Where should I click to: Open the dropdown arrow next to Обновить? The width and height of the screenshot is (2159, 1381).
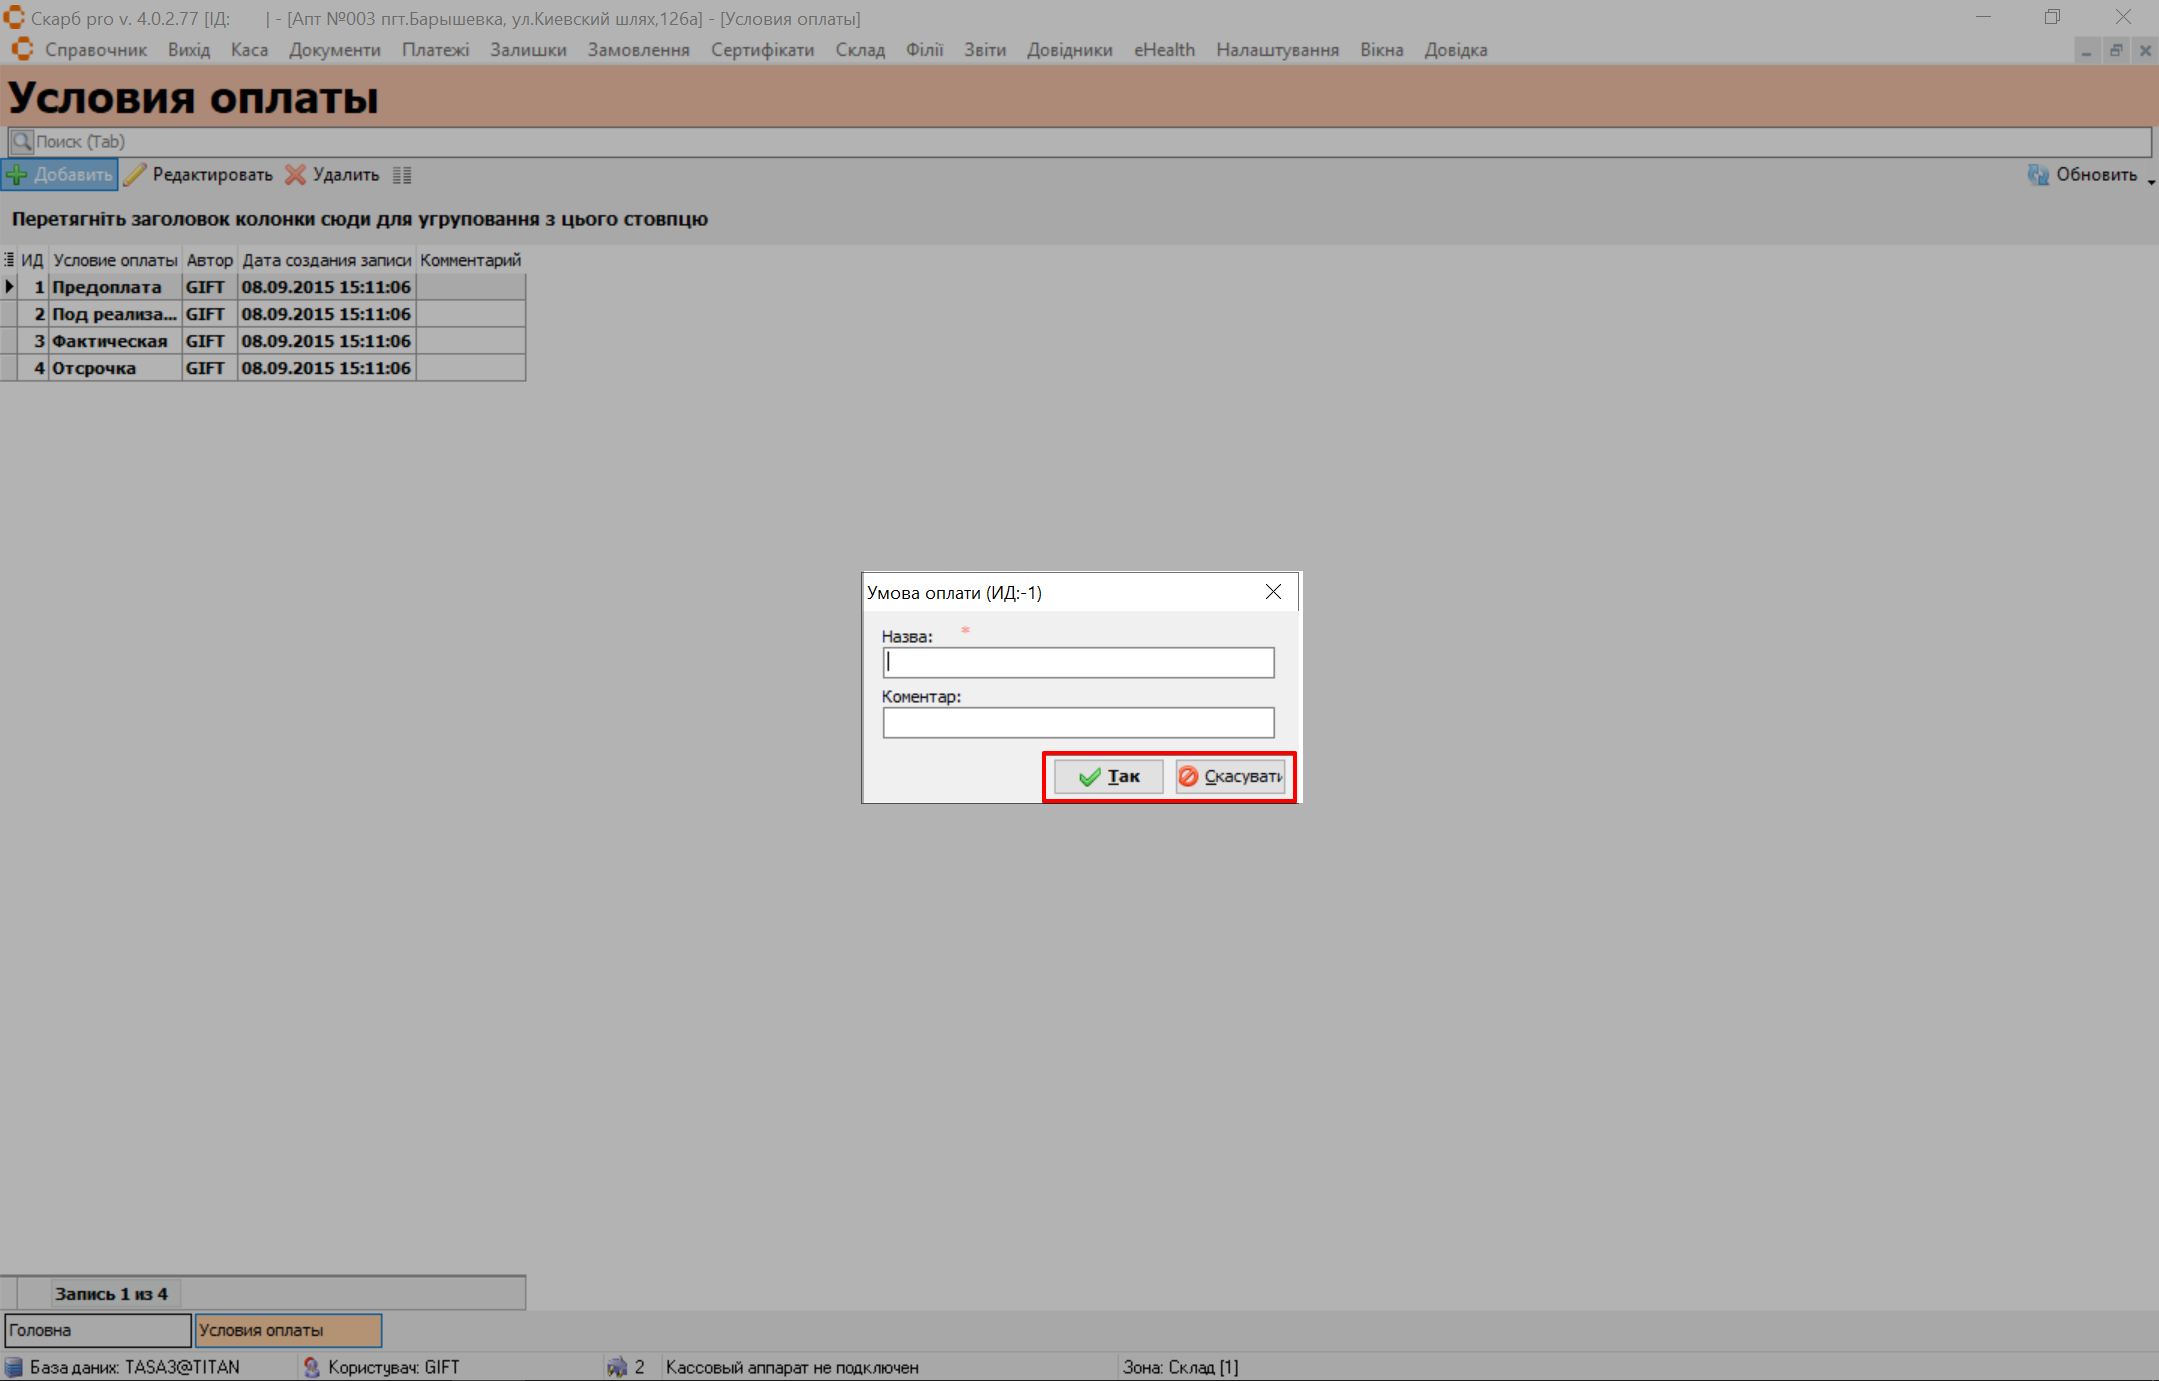[x=2150, y=181]
